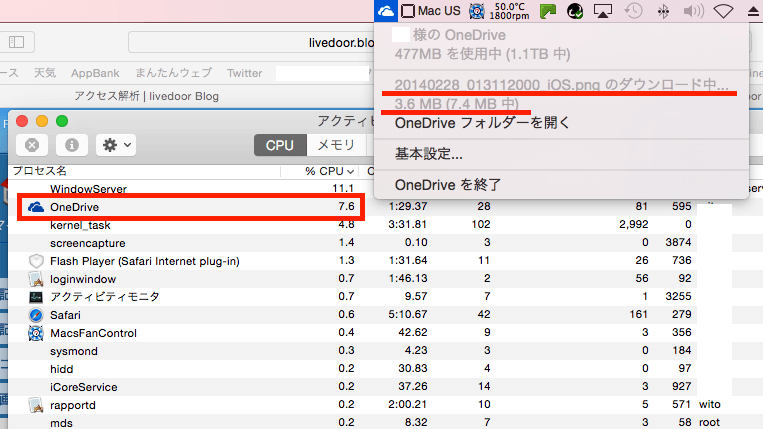Viewport: 763px width, 429px height.
Task: Click the green zoom button of Activity Monitor
Action: 62,121
